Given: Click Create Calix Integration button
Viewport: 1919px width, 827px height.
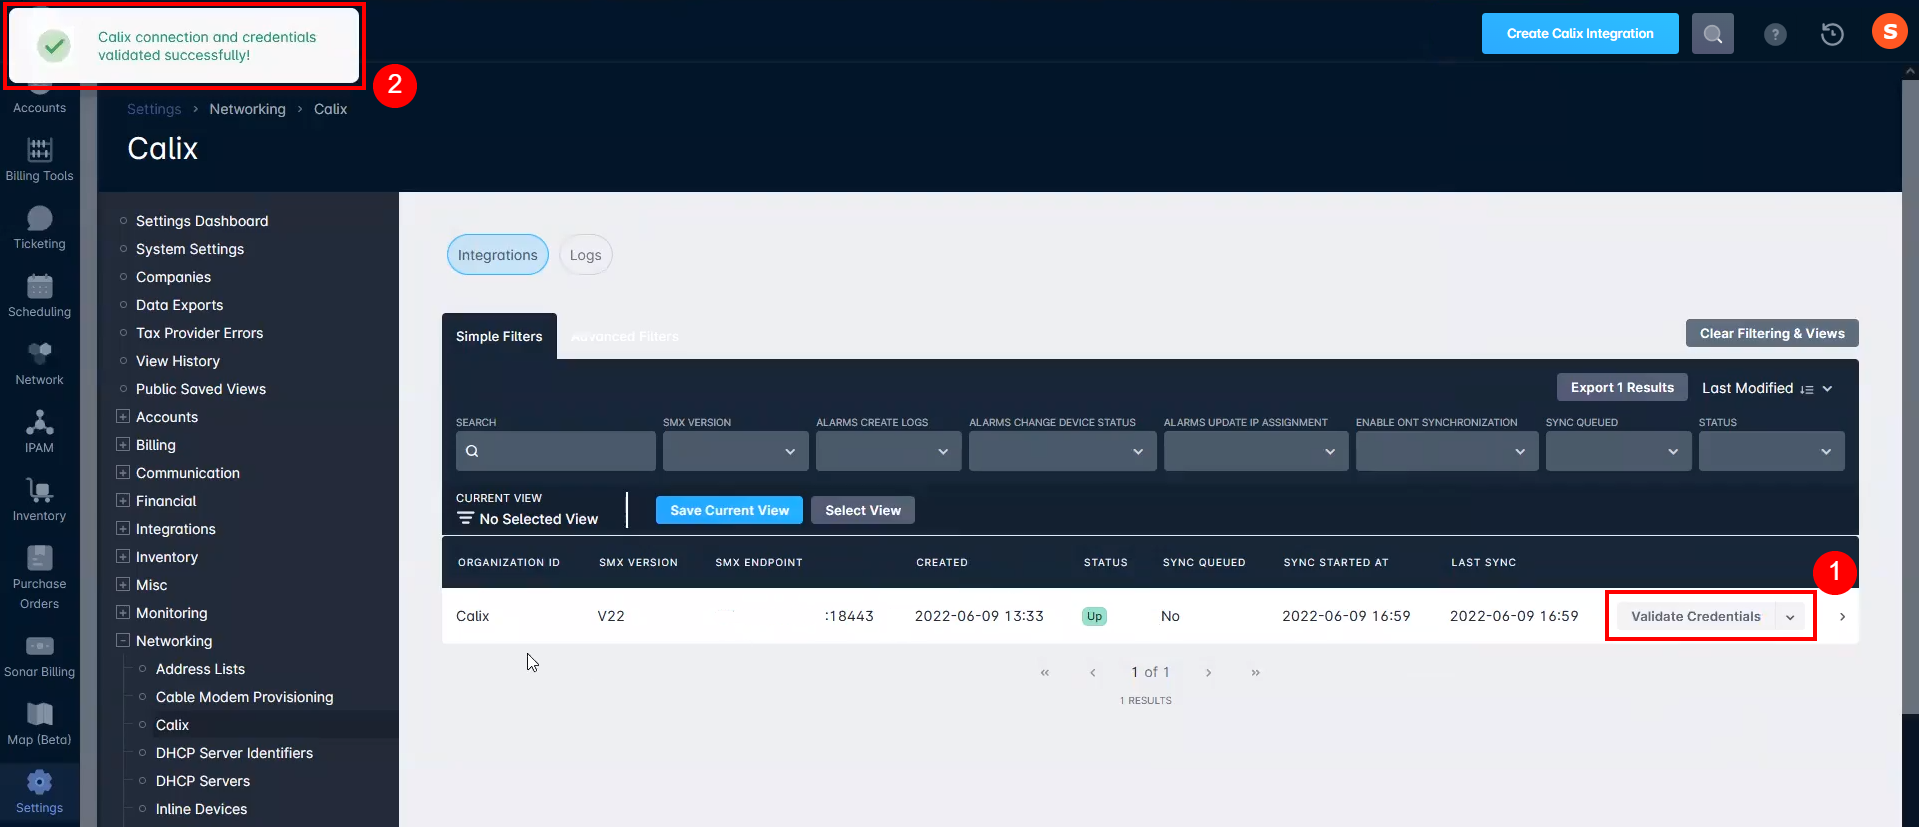Looking at the screenshot, I should coord(1580,33).
